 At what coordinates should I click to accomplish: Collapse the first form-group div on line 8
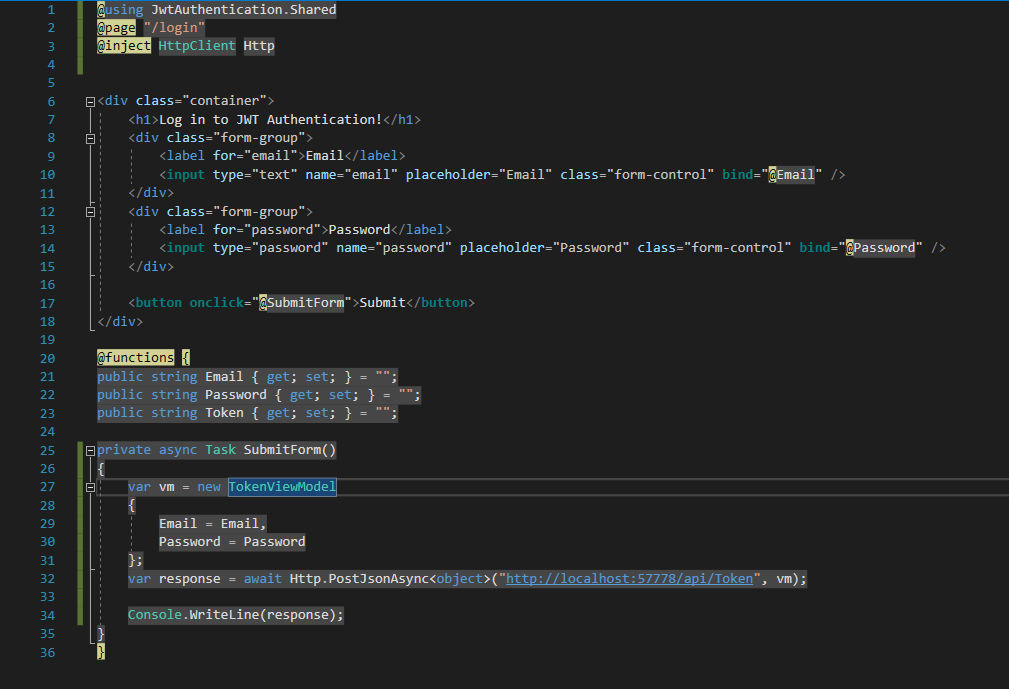(91, 138)
